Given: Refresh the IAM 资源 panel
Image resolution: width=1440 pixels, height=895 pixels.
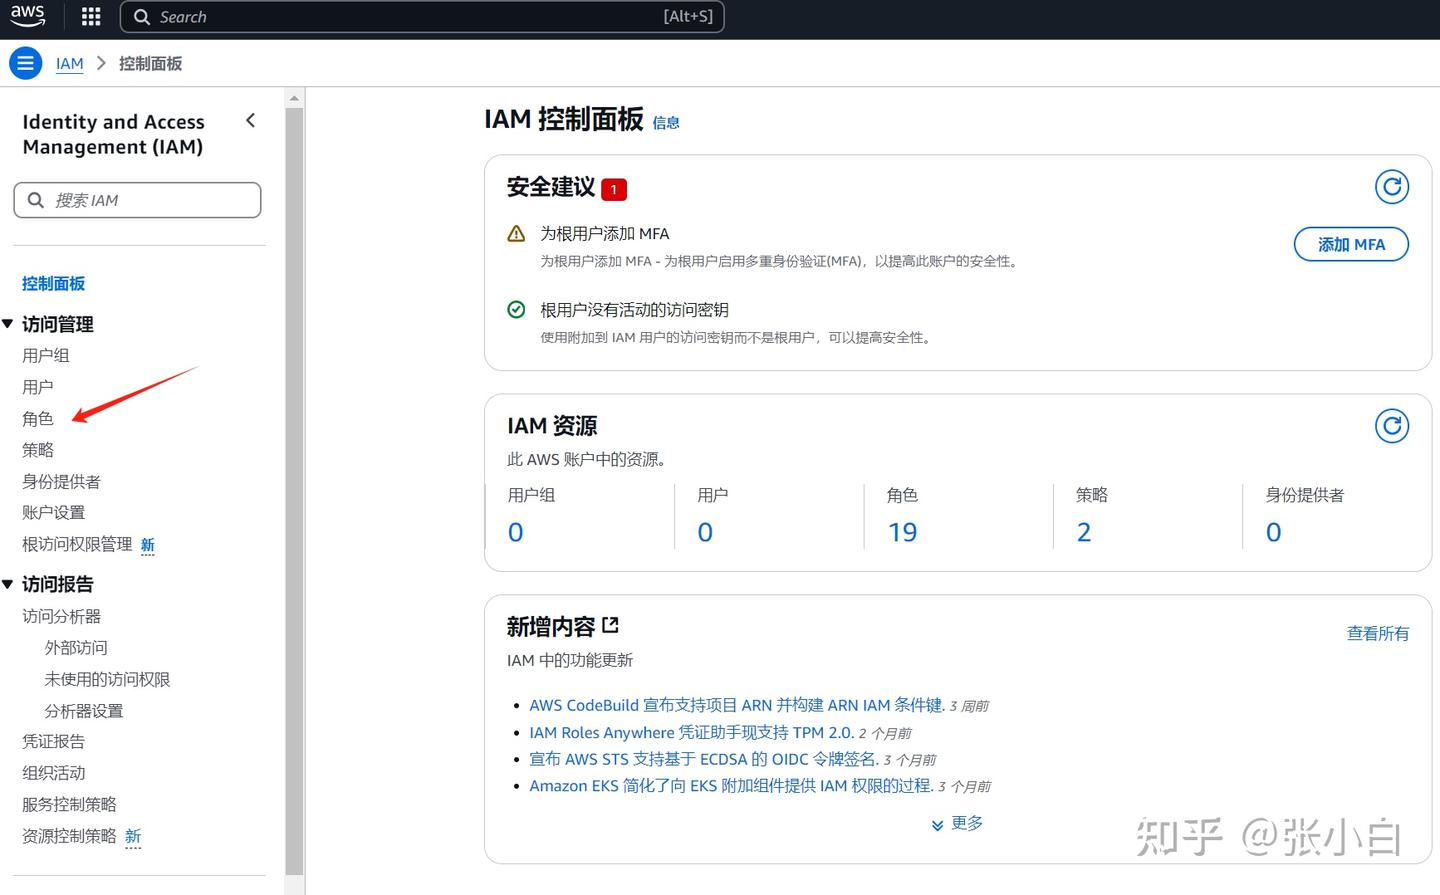Looking at the screenshot, I should tap(1391, 426).
